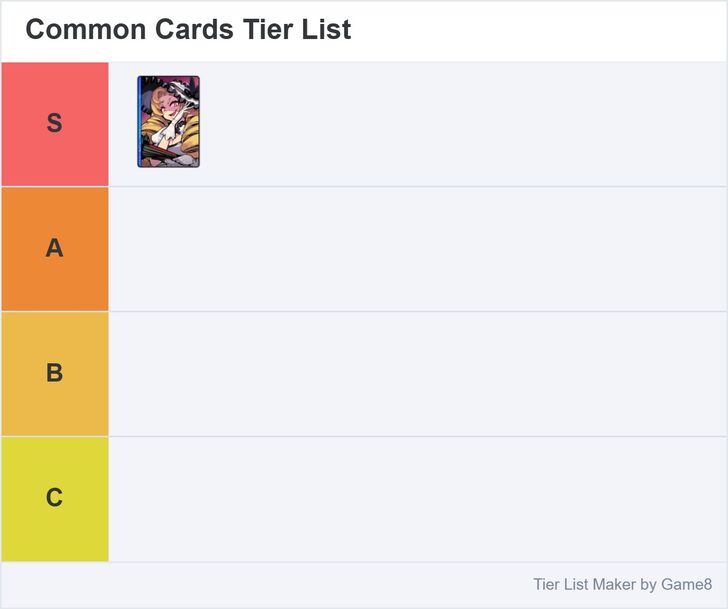This screenshot has height=609, width=728.
Task: Click the letter B in the tier column
Action: click(55, 373)
